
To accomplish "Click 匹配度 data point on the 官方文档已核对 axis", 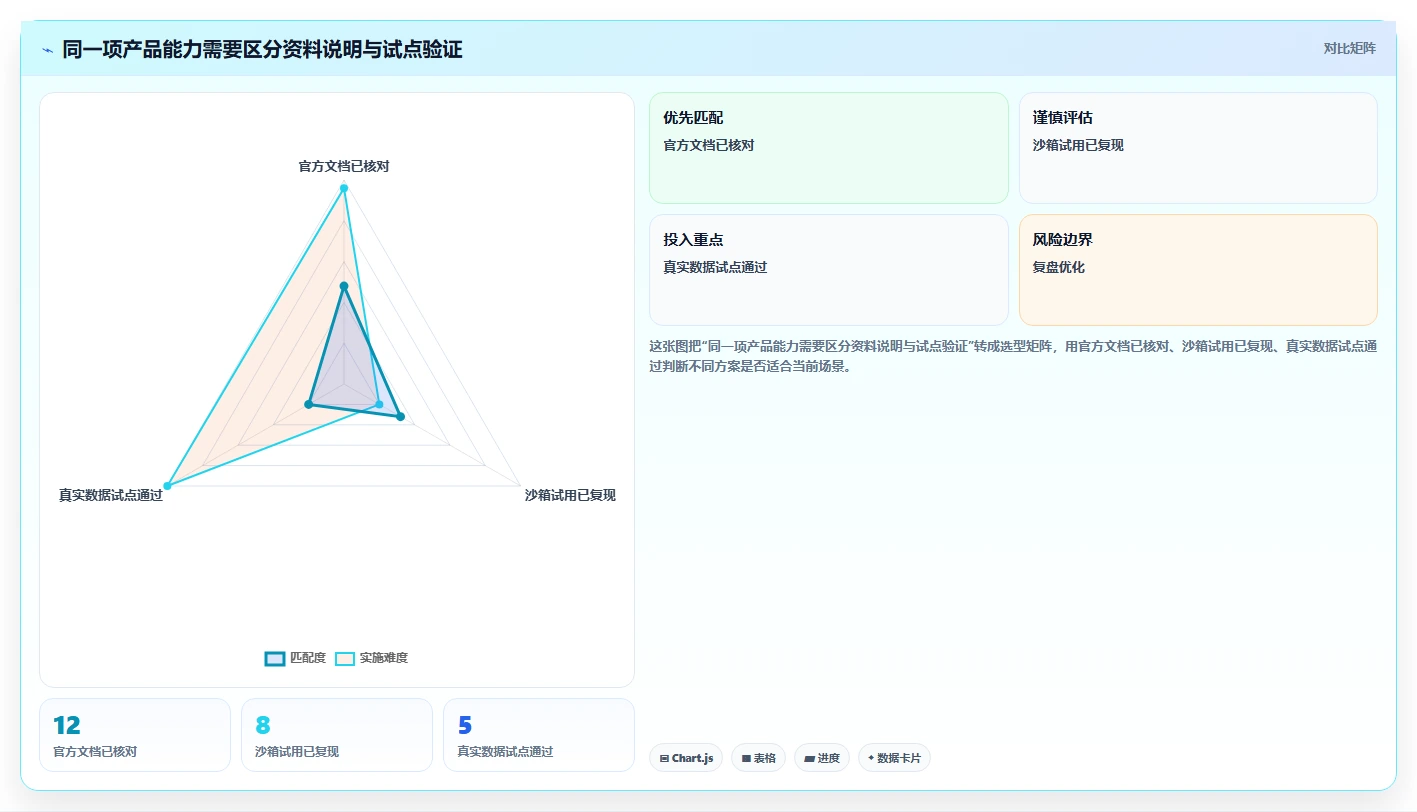I will pos(344,287).
